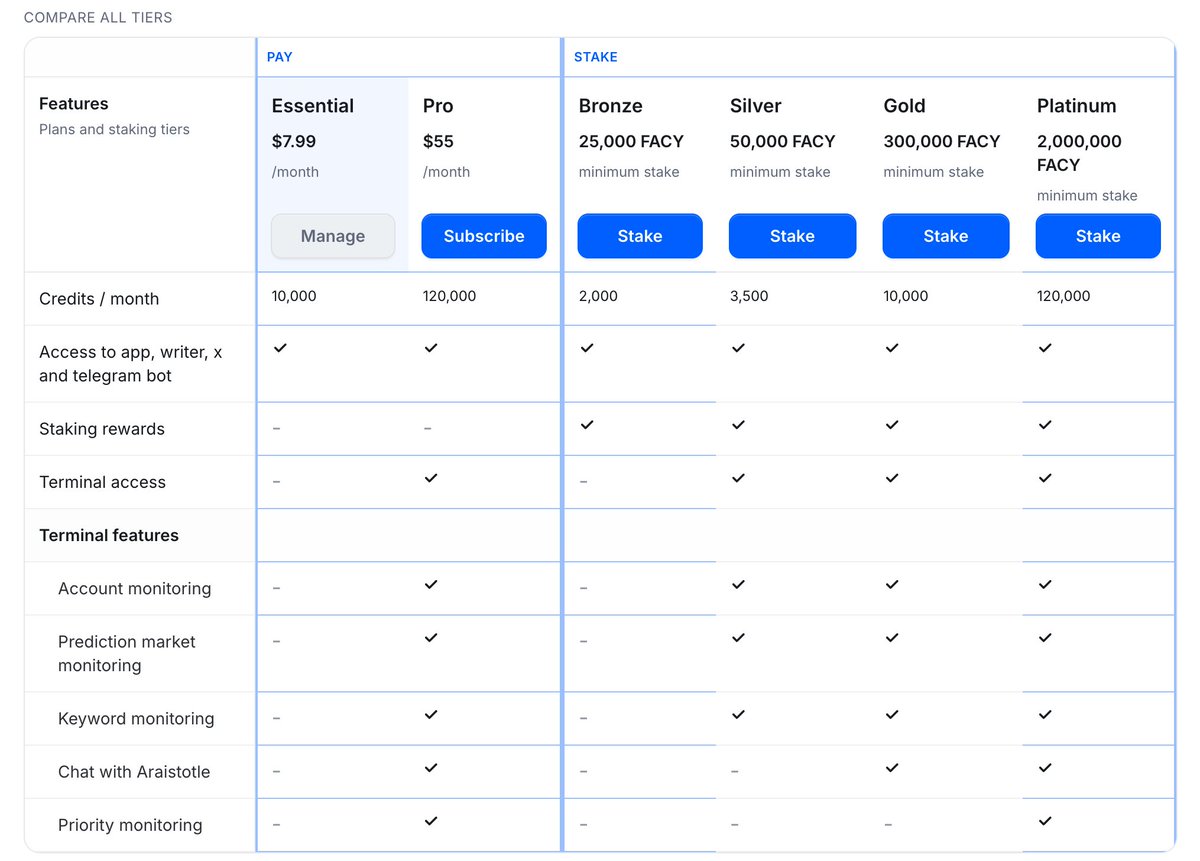Image resolution: width=1200 pixels, height=861 pixels.
Task: Click the Essential plan title
Action: tap(313, 106)
